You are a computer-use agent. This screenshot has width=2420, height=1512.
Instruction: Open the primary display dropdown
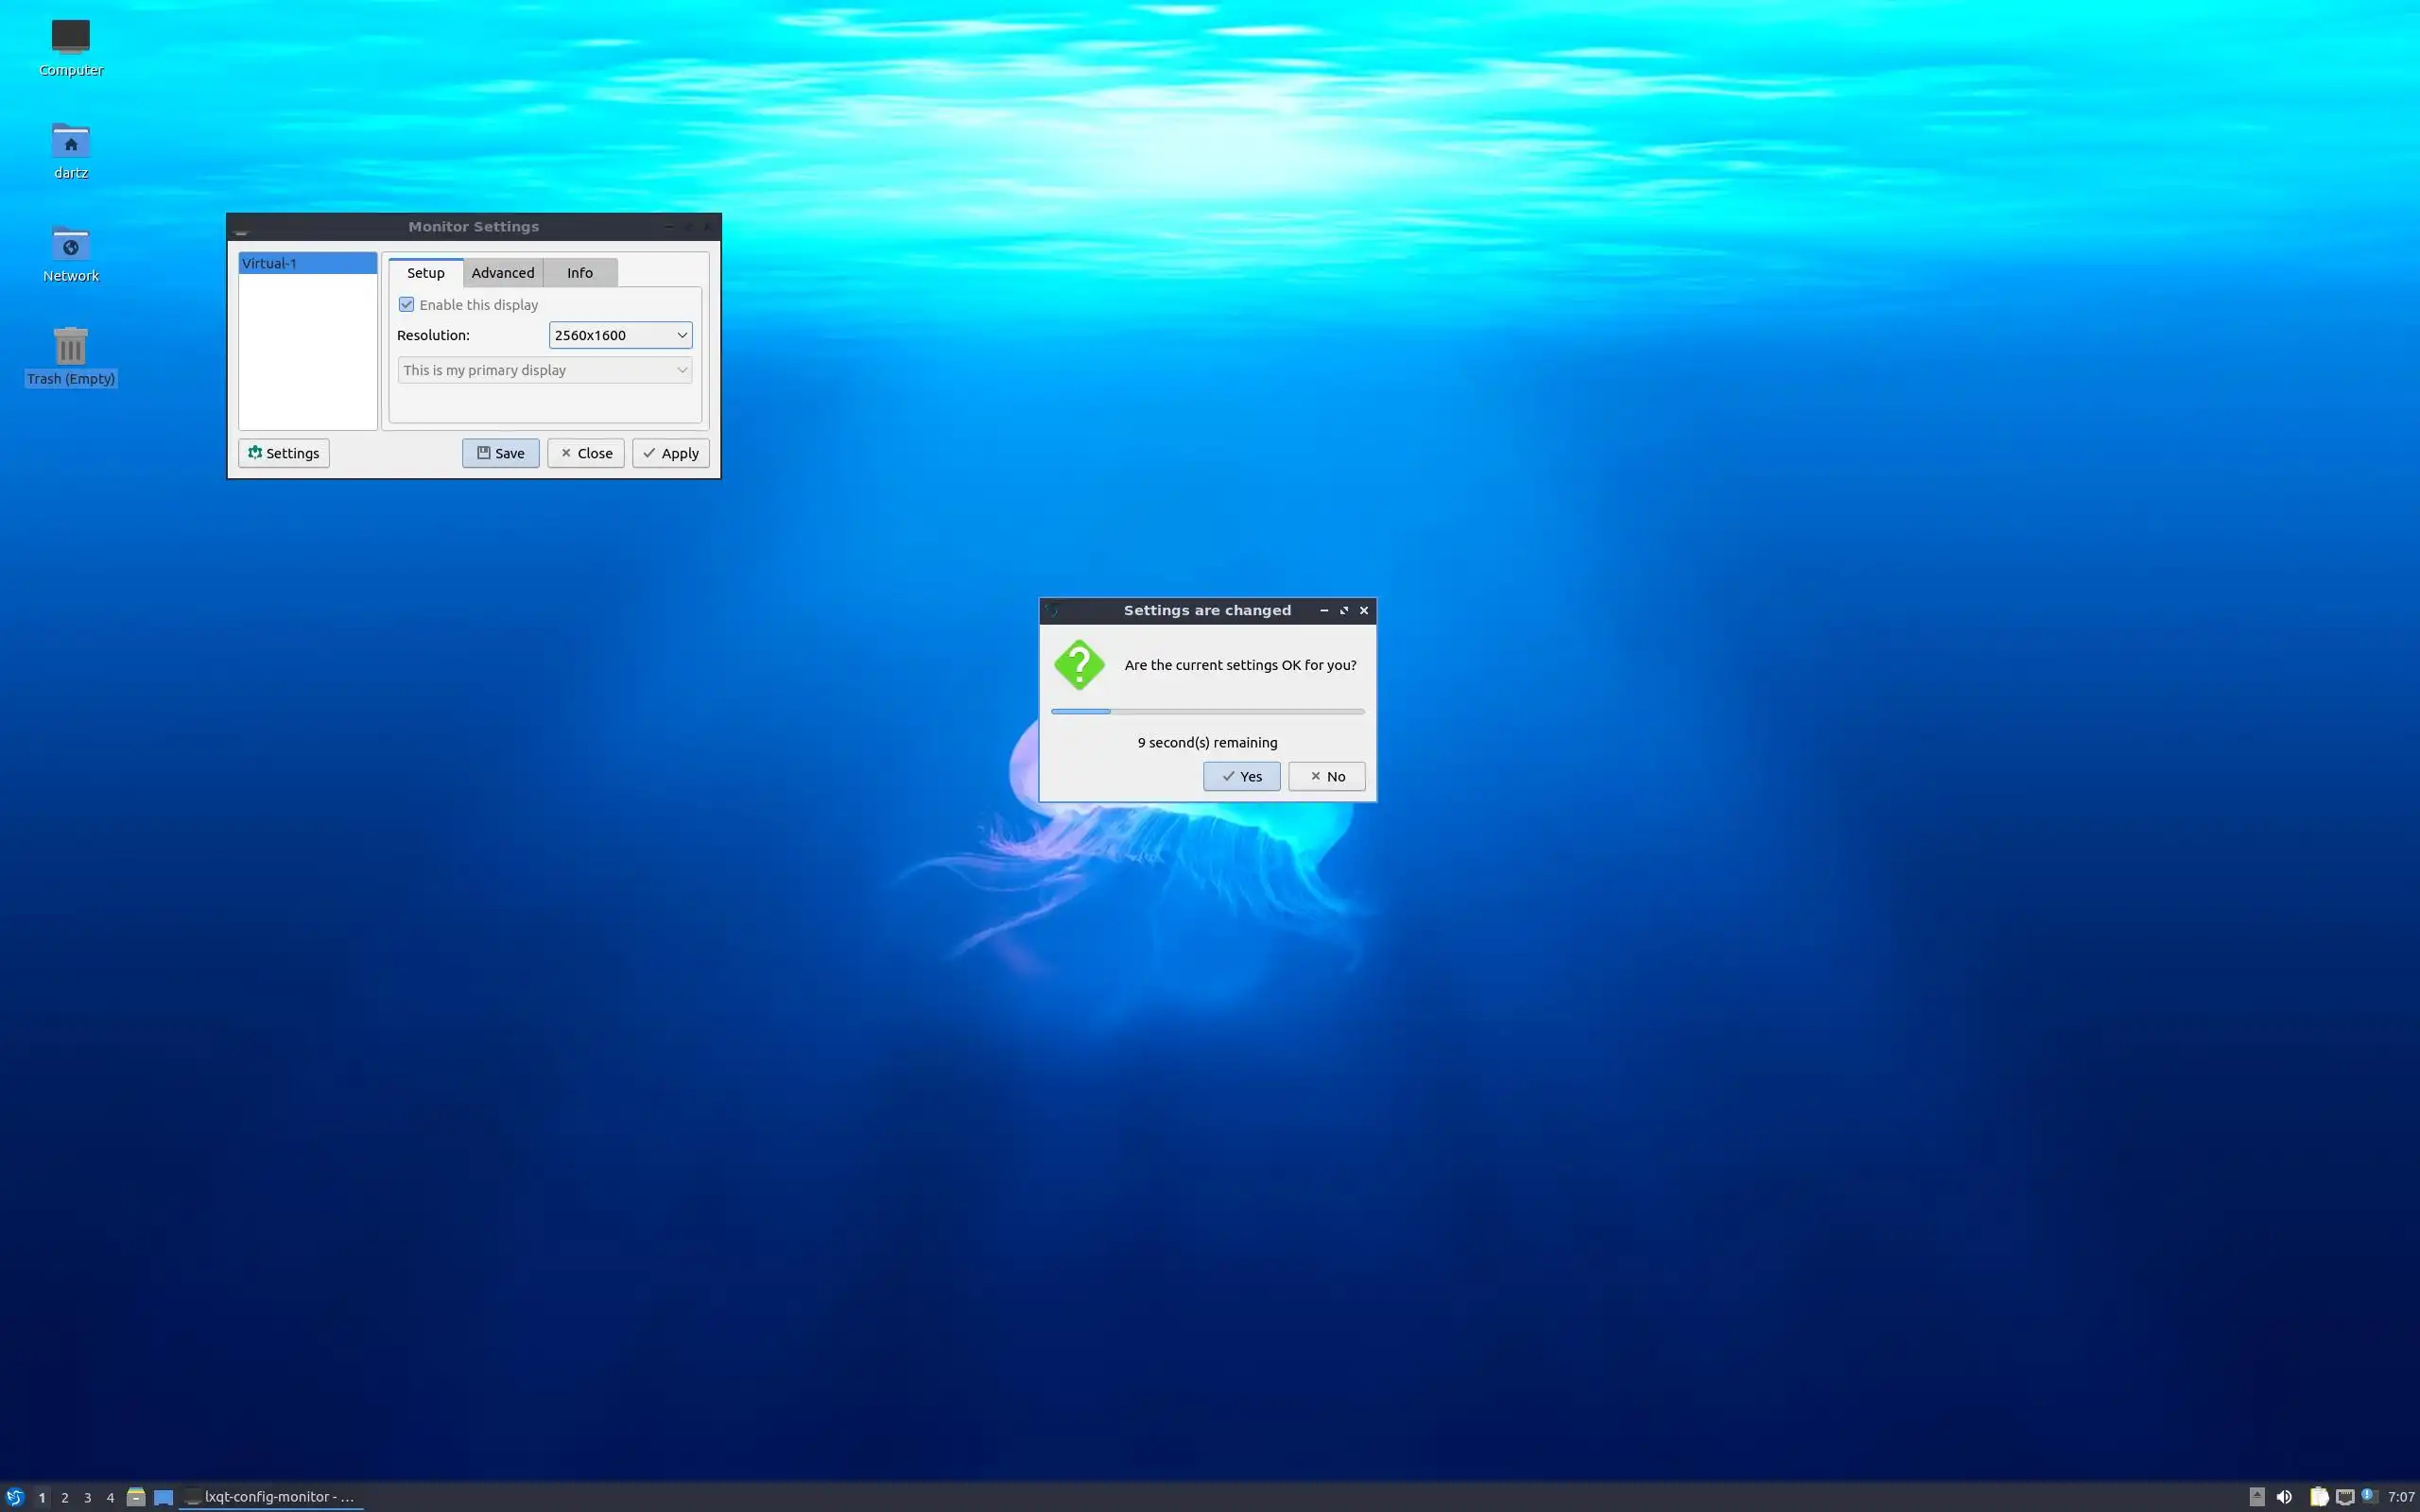(545, 370)
